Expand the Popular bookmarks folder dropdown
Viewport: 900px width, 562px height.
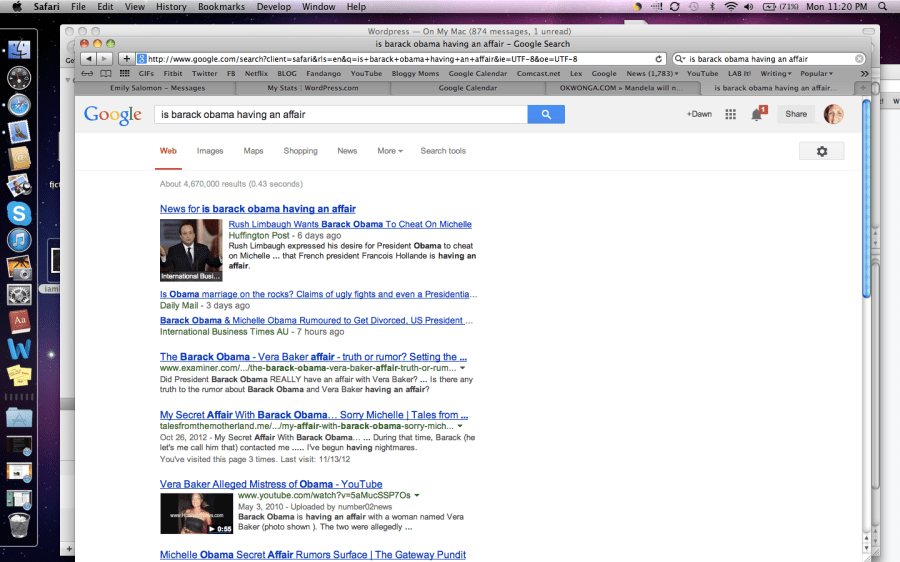pyautogui.click(x=816, y=73)
